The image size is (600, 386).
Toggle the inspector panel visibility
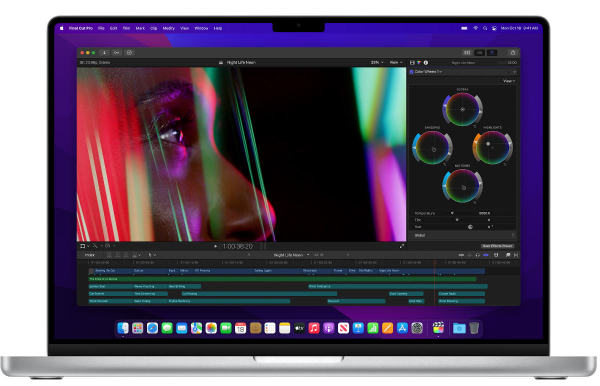pos(492,52)
